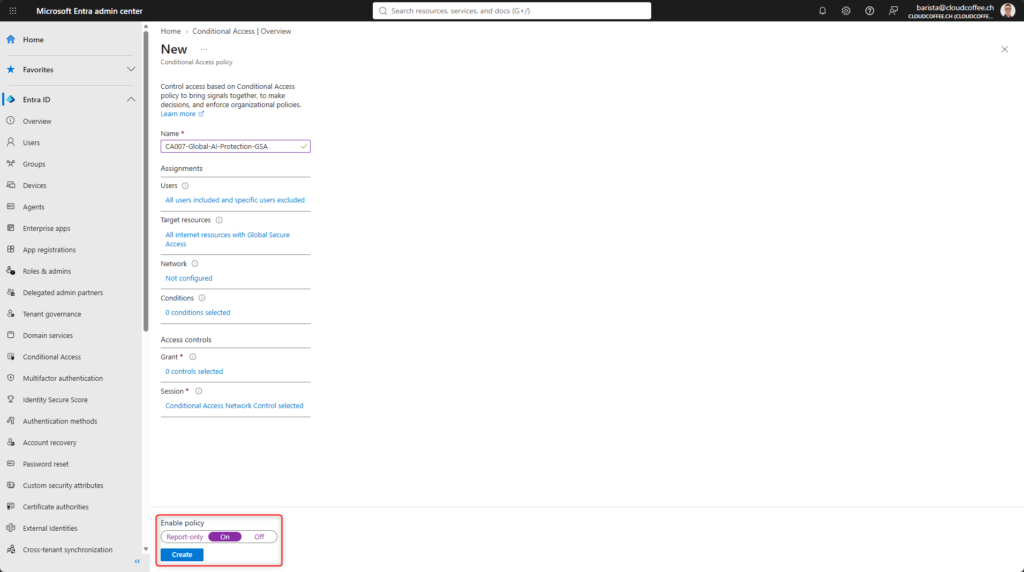Open Authentication methods in sidebar
This screenshot has width=1024, height=572.
point(59,421)
